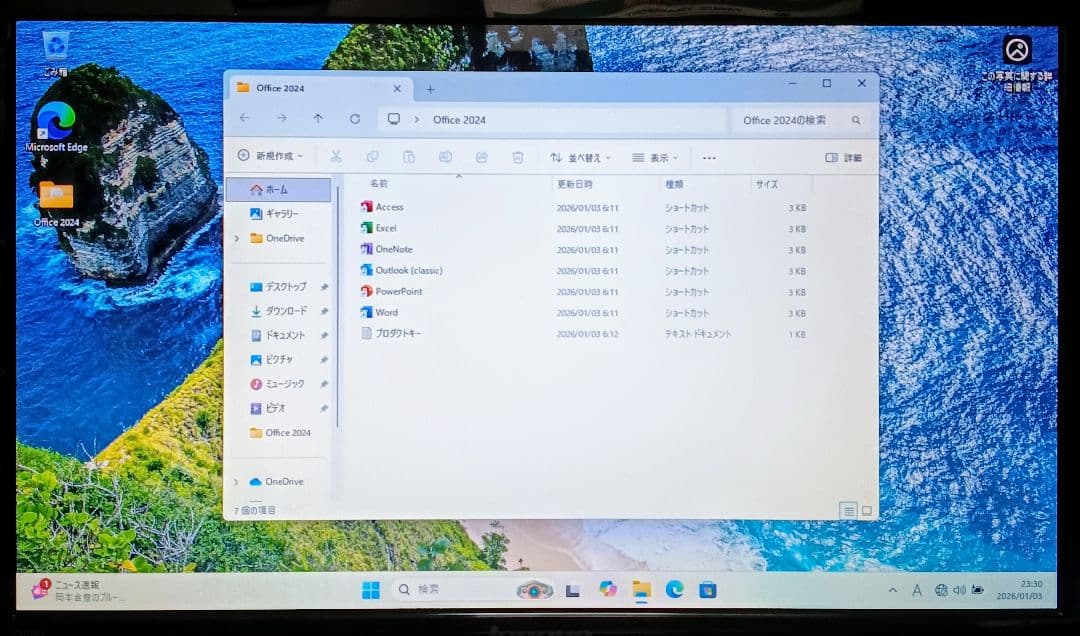Click the Share icon in the toolbar
1080x636 pixels.
482,157
